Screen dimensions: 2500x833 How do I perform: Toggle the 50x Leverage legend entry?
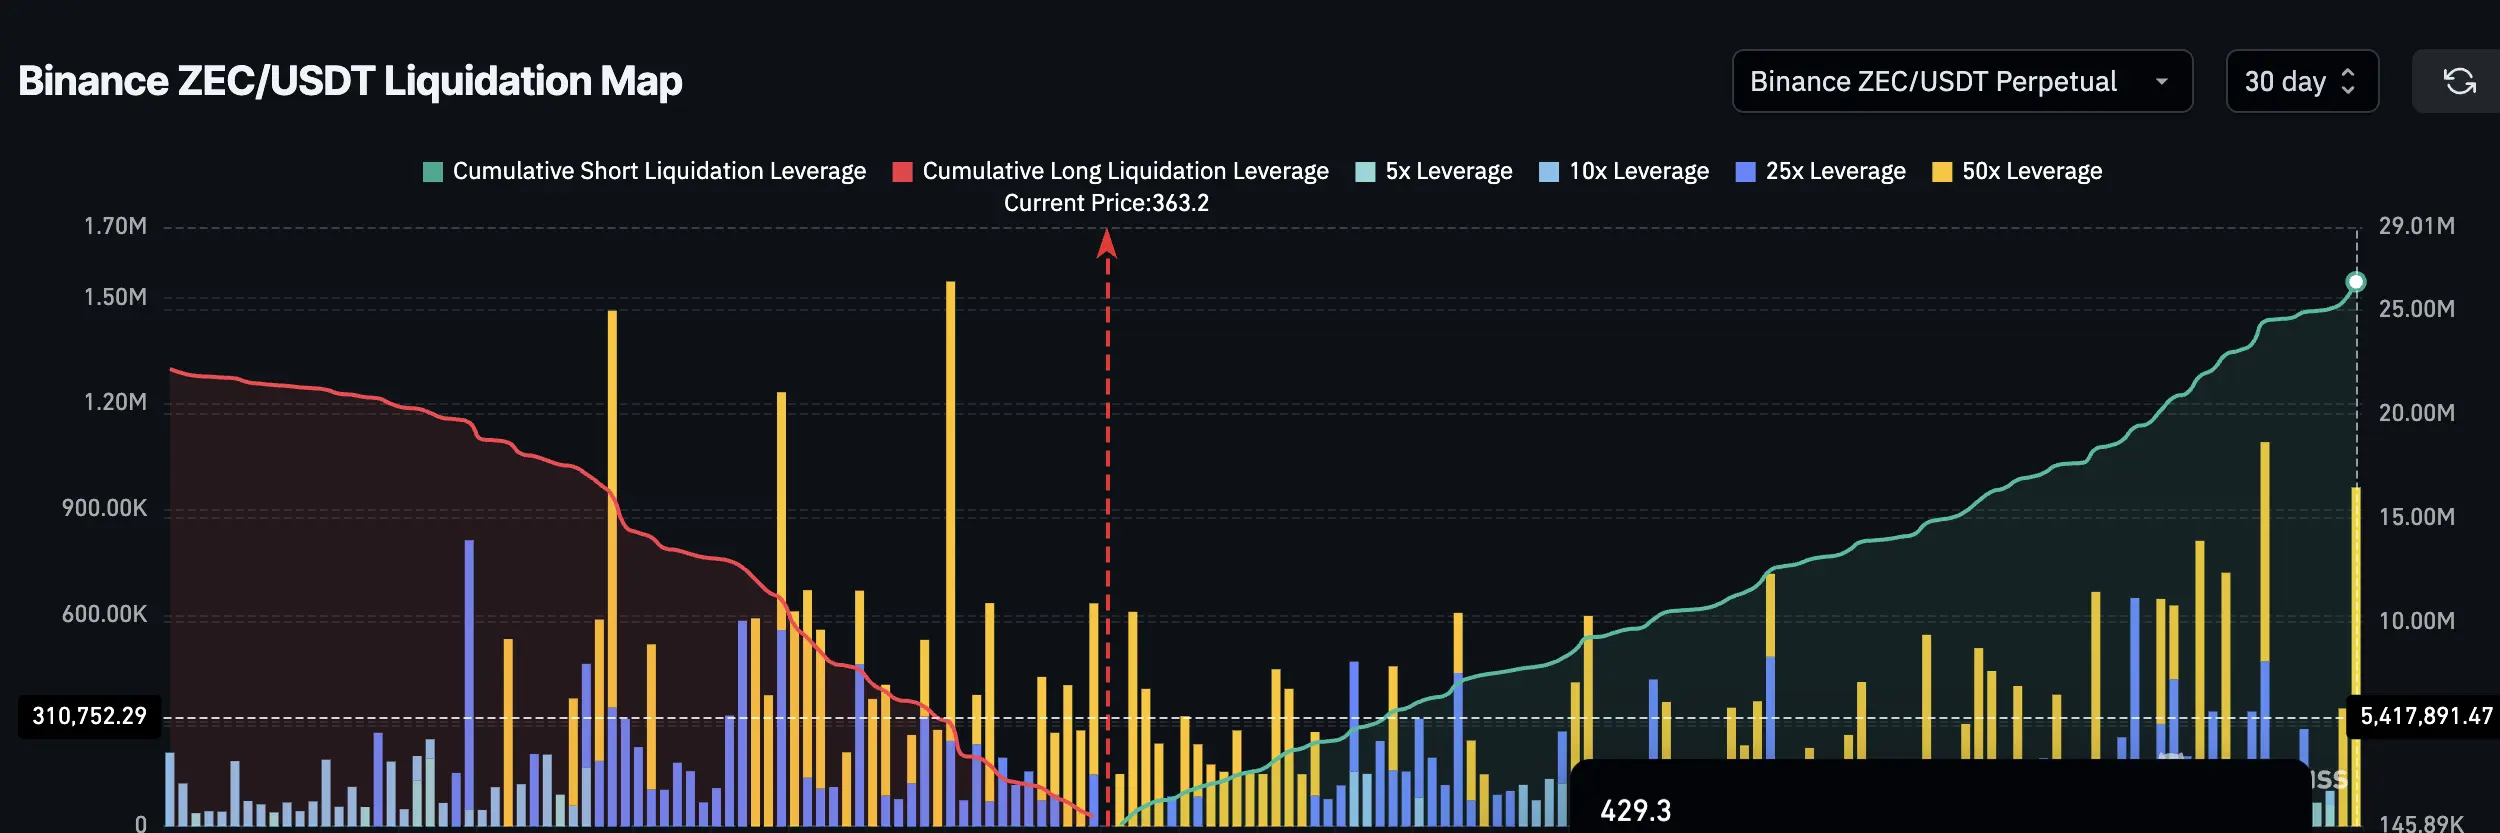[x=2017, y=171]
